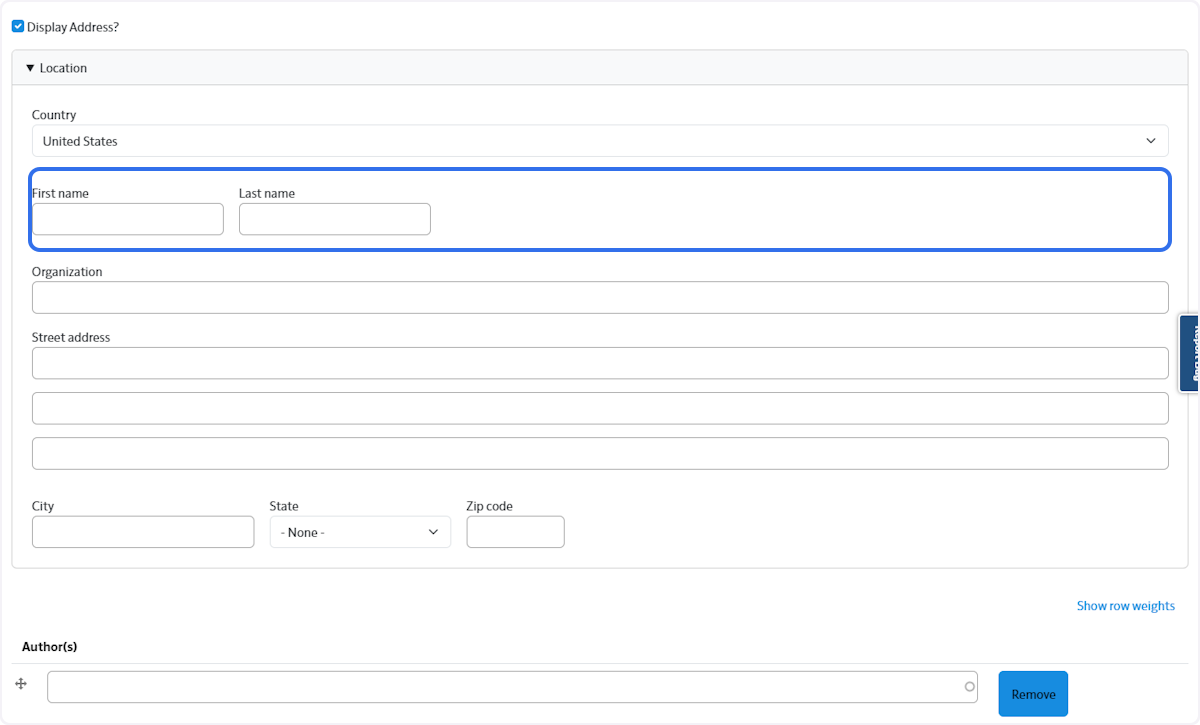Uncheck the Display Address checkbox

coord(18,27)
